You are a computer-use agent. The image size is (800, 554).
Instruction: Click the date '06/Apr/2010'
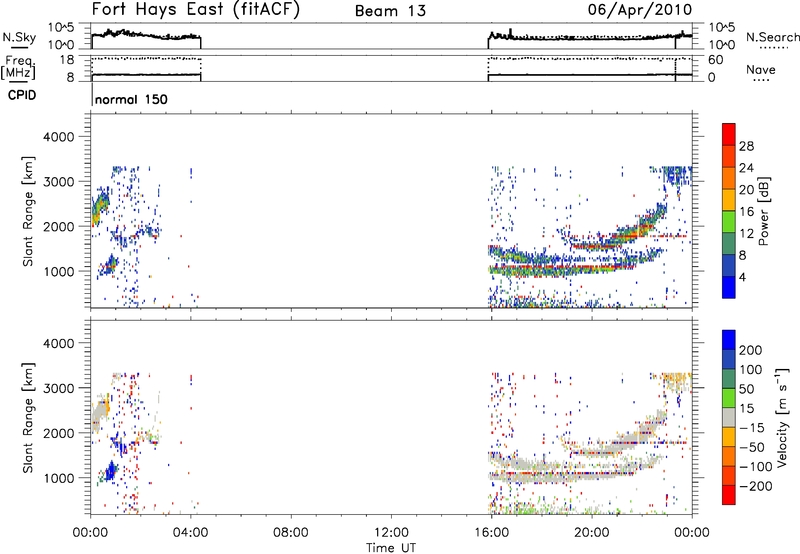point(640,10)
